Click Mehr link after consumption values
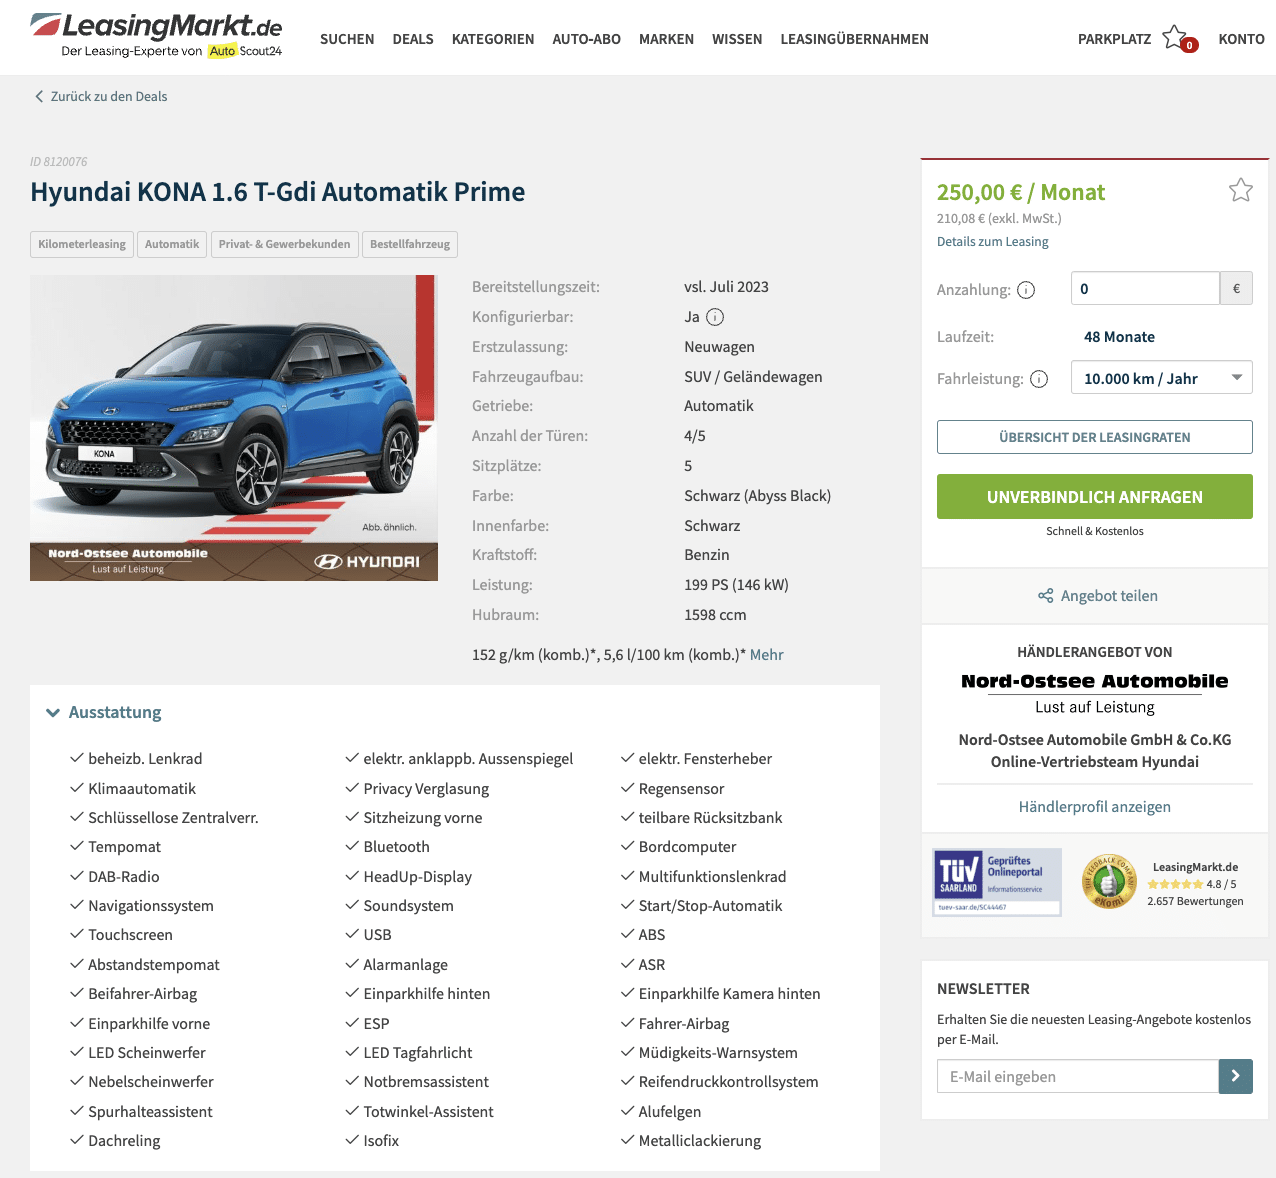Viewport: 1276px width, 1178px height. (767, 655)
